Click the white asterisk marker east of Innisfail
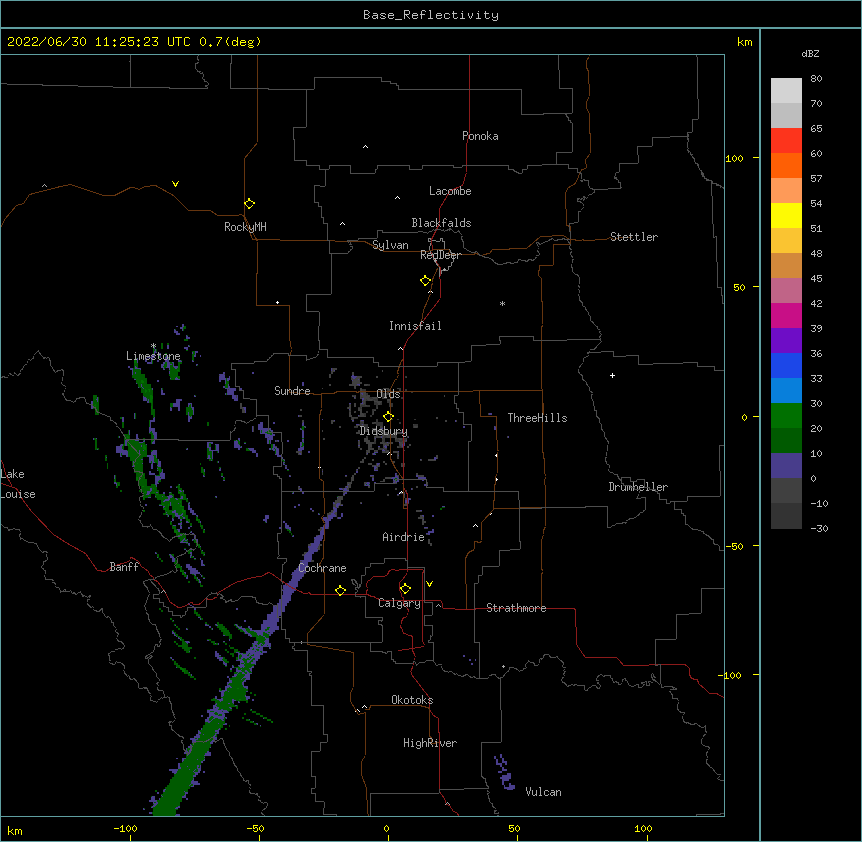 click(502, 303)
